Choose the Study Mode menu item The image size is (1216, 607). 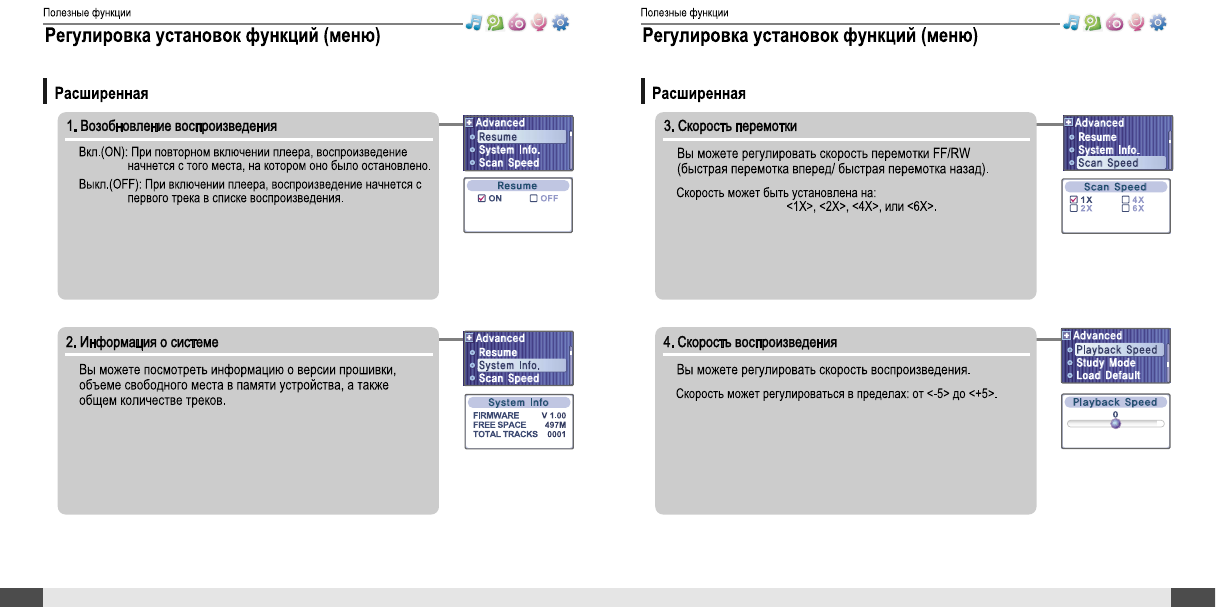(x=1106, y=363)
